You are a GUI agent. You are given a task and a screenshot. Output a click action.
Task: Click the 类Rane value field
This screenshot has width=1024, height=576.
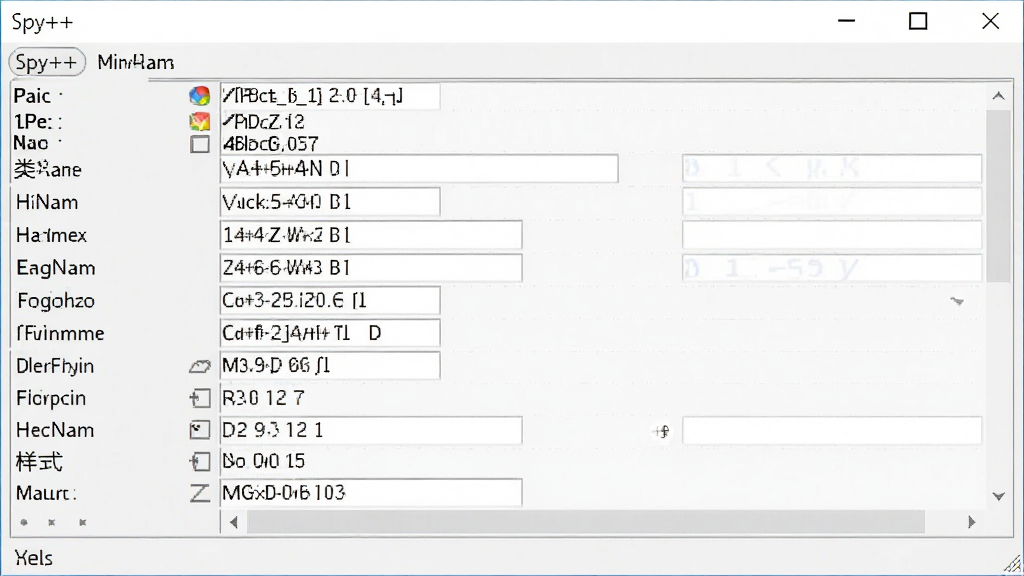coord(419,169)
